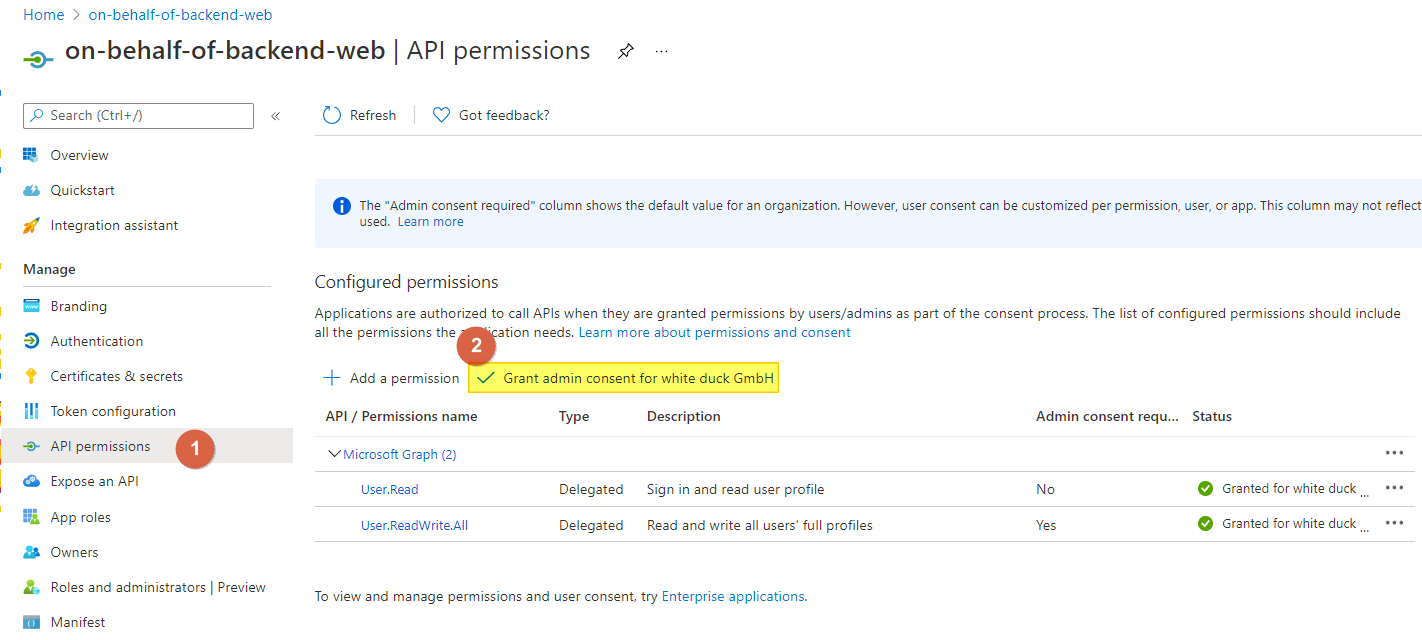Click Add a permission button
1422x640 pixels.
(x=391, y=378)
